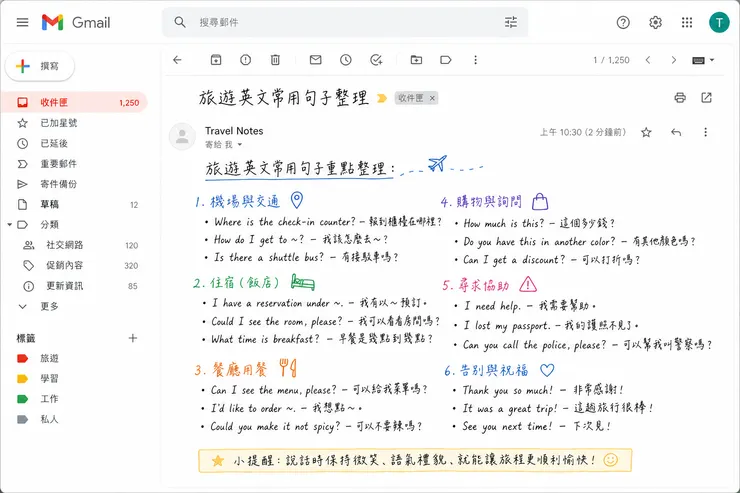The image size is (740, 493).
Task: Go back to inbox arrow
Action: 177,60
